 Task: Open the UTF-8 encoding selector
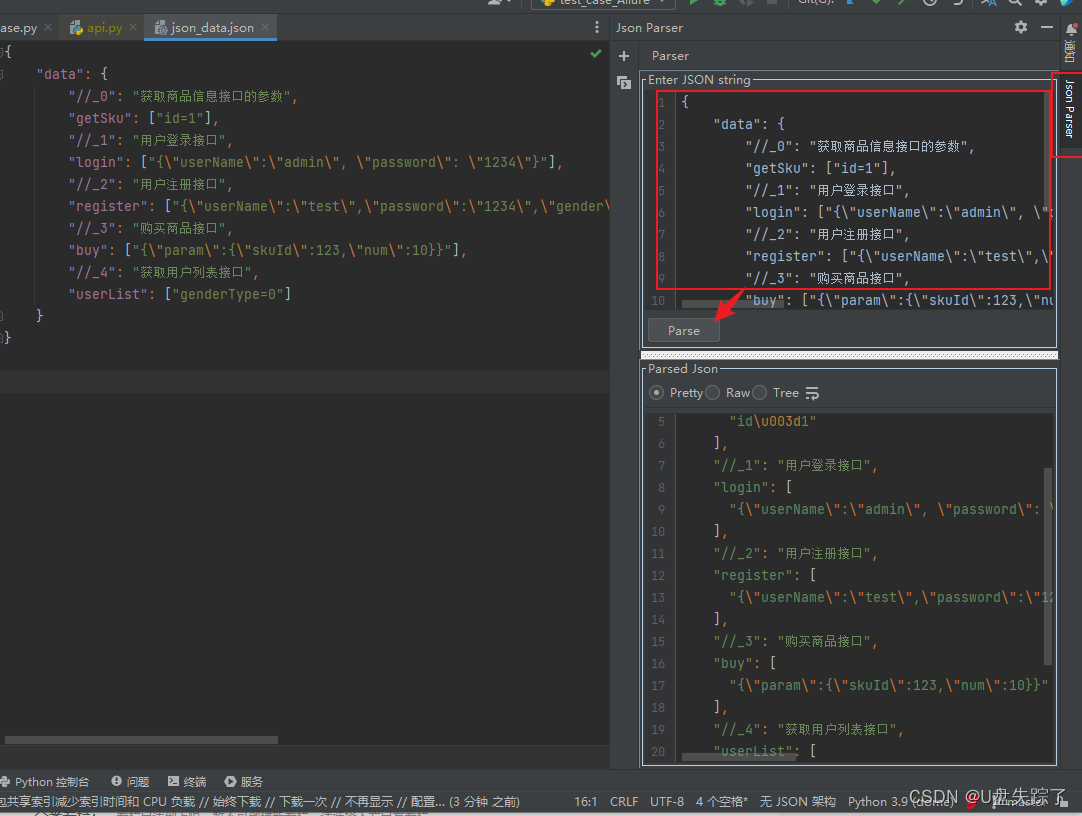667,800
